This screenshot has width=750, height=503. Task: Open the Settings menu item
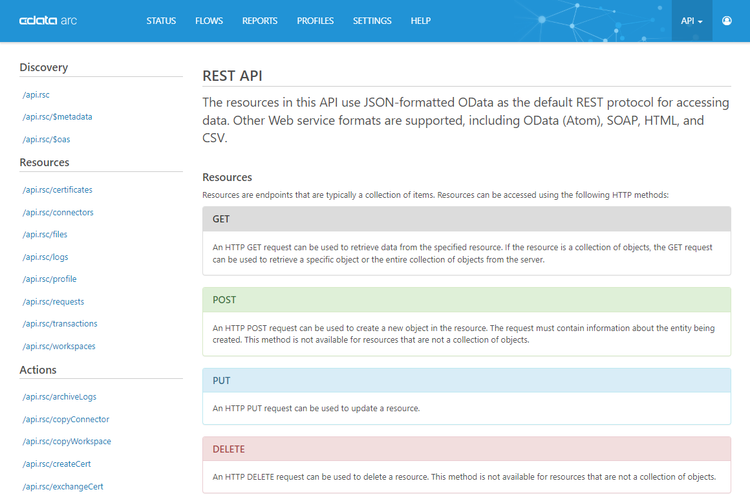tap(372, 21)
